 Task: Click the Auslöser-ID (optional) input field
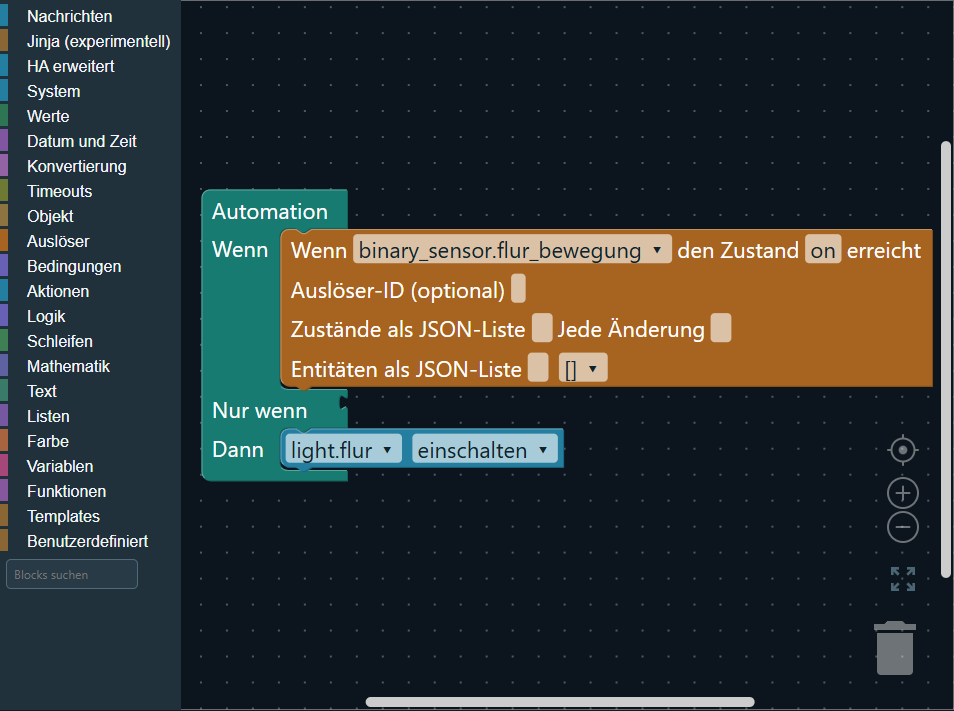[518, 288]
